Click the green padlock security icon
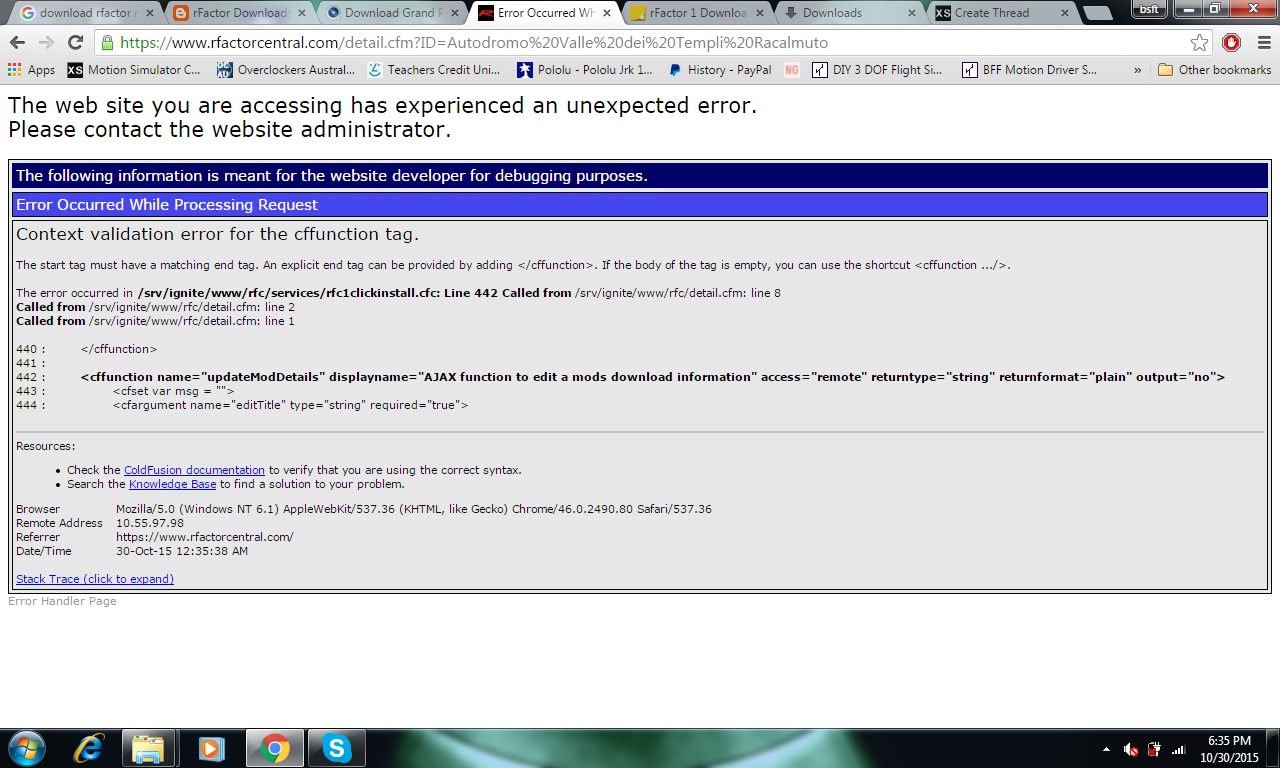1280x768 pixels. pos(107,43)
